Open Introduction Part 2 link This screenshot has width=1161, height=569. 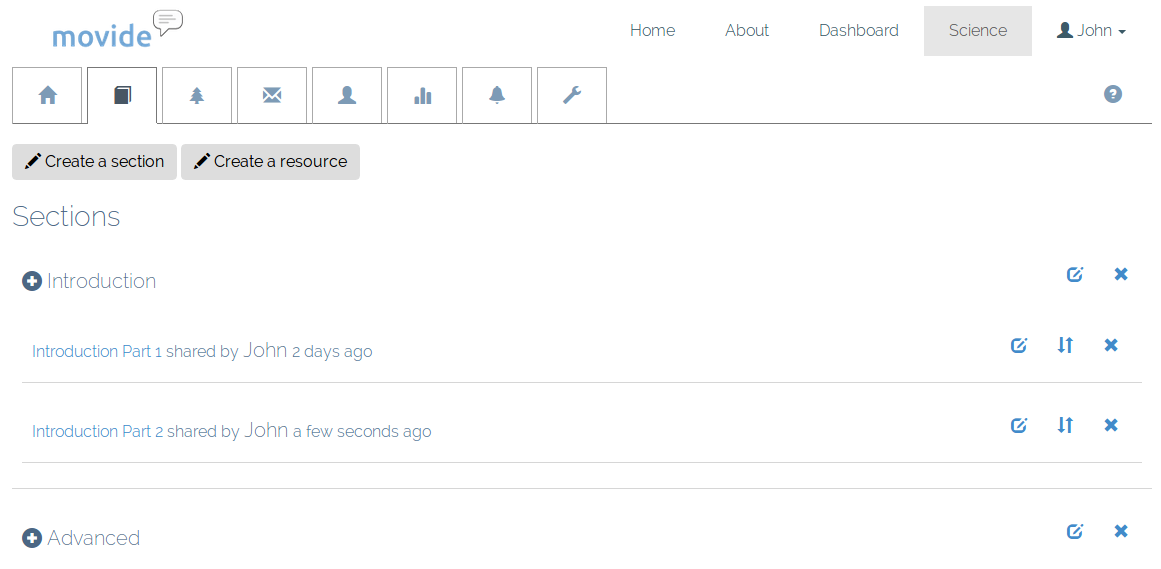pyautogui.click(x=98, y=431)
